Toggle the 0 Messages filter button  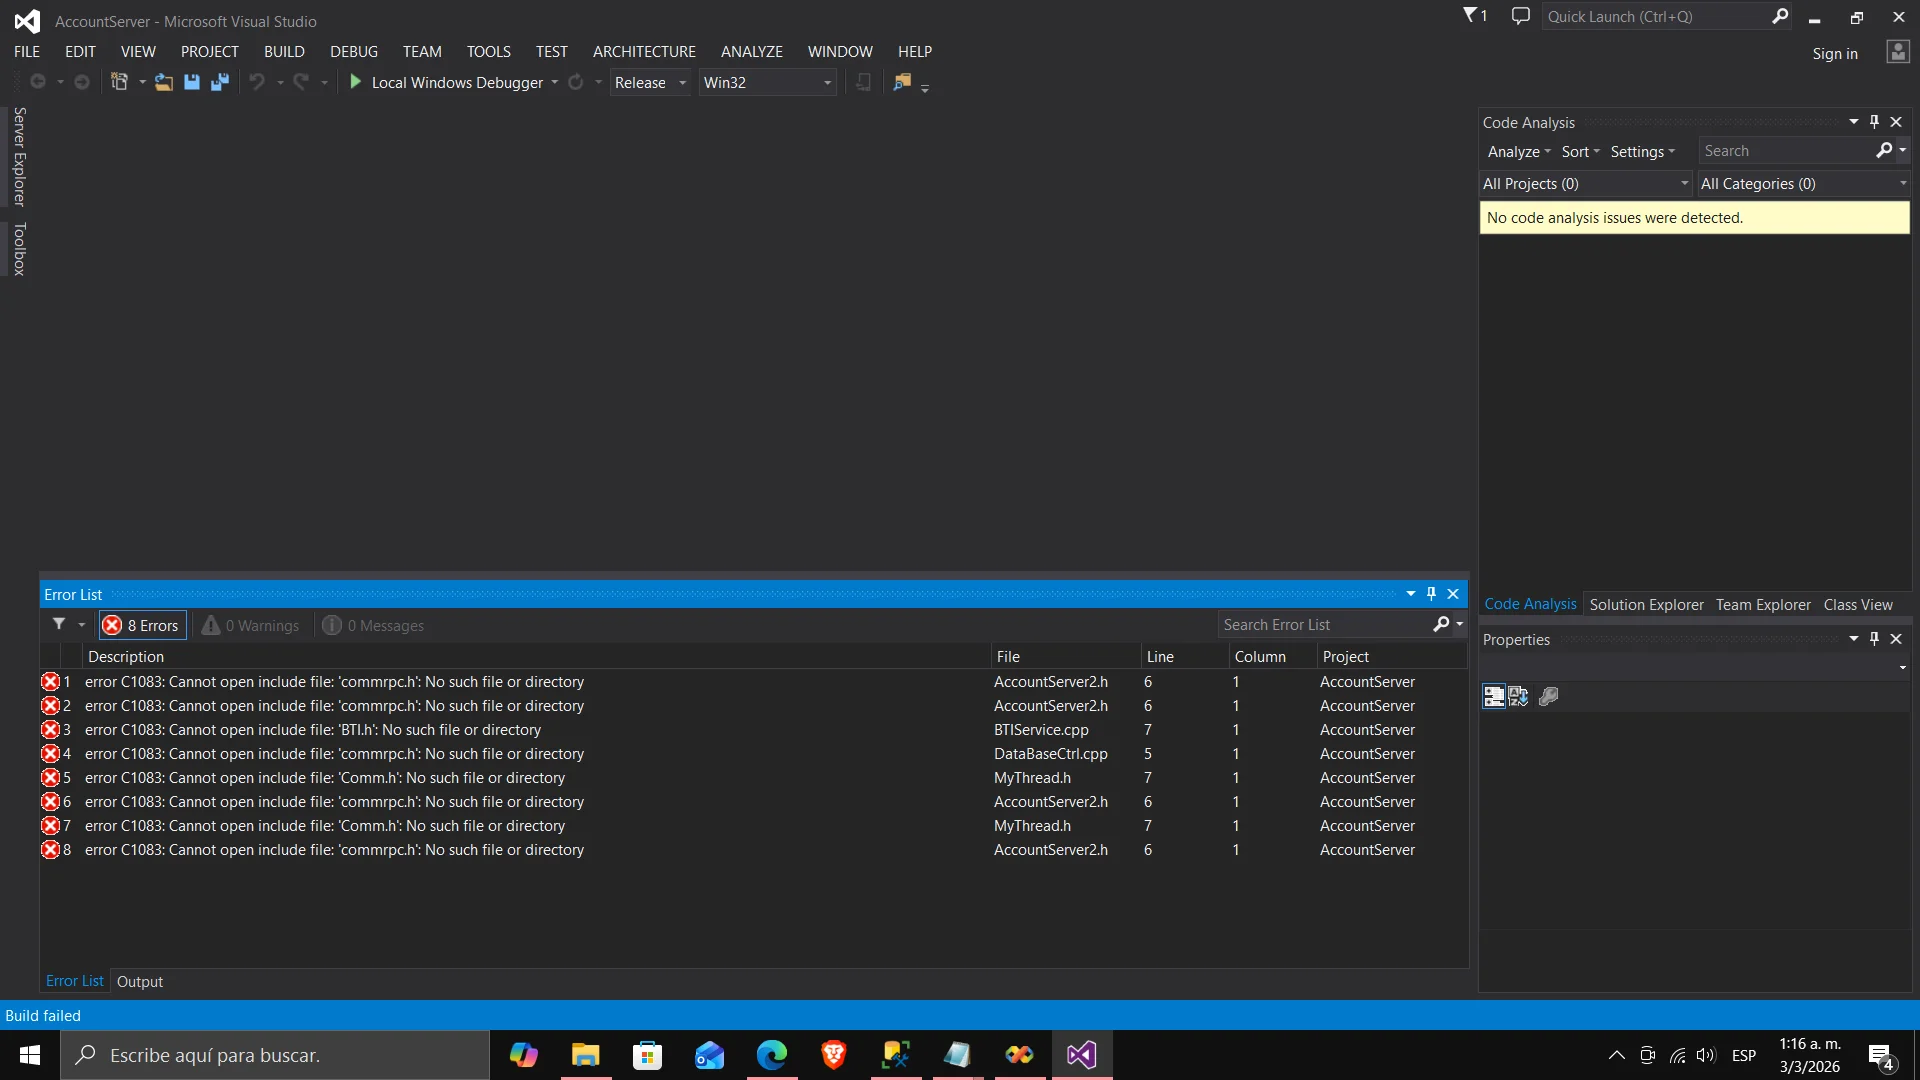[x=373, y=625]
